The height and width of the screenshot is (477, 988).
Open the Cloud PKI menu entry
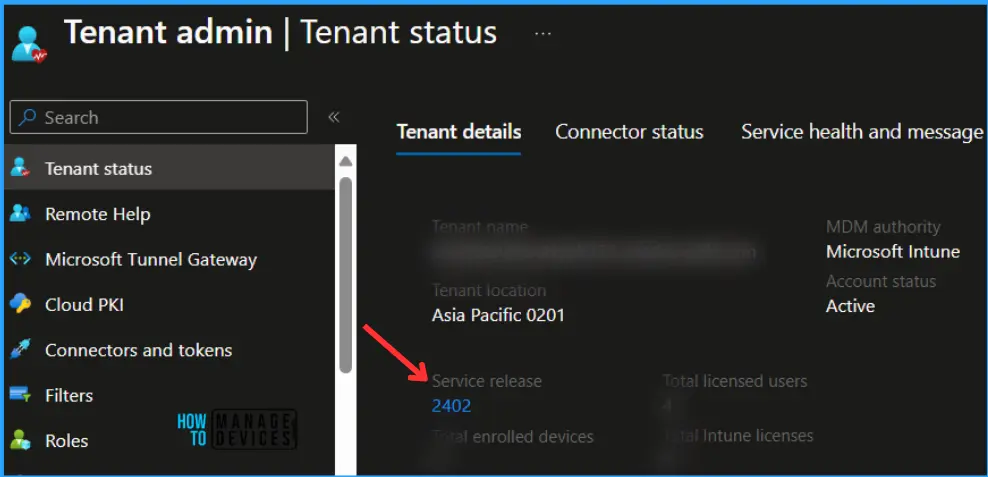[x=84, y=305]
